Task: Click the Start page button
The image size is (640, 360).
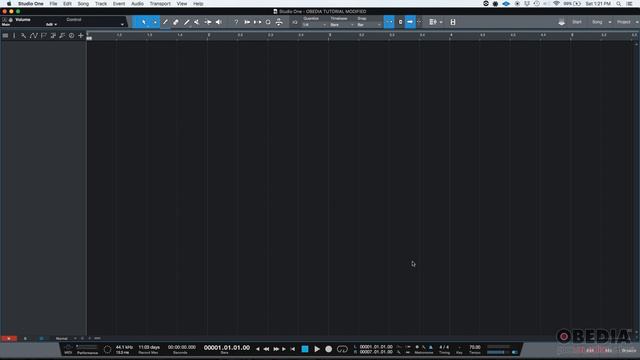Action: tap(577, 22)
